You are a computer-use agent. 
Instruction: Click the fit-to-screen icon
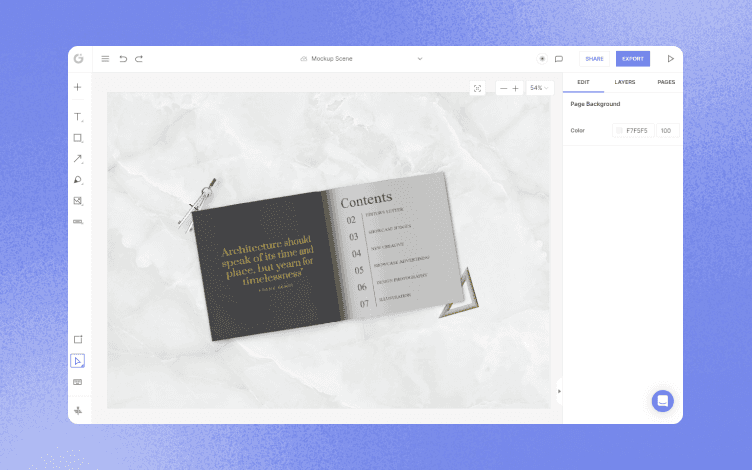click(477, 88)
